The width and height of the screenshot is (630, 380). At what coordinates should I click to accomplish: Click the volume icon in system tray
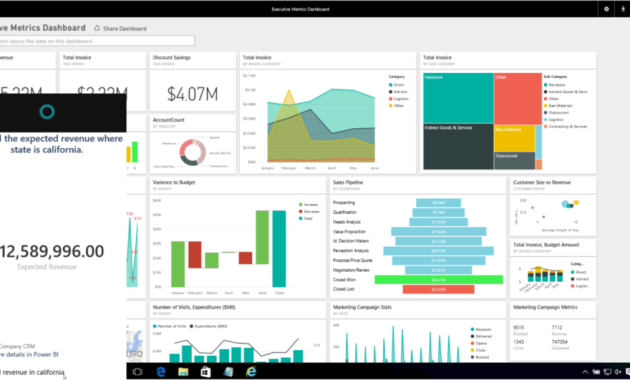618,372
